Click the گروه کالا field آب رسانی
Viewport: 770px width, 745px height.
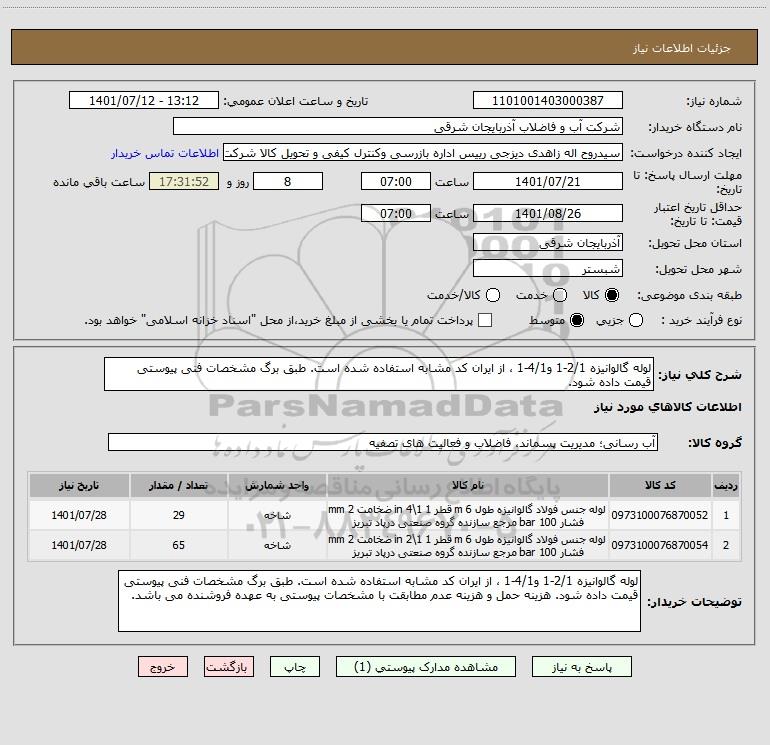(383, 442)
